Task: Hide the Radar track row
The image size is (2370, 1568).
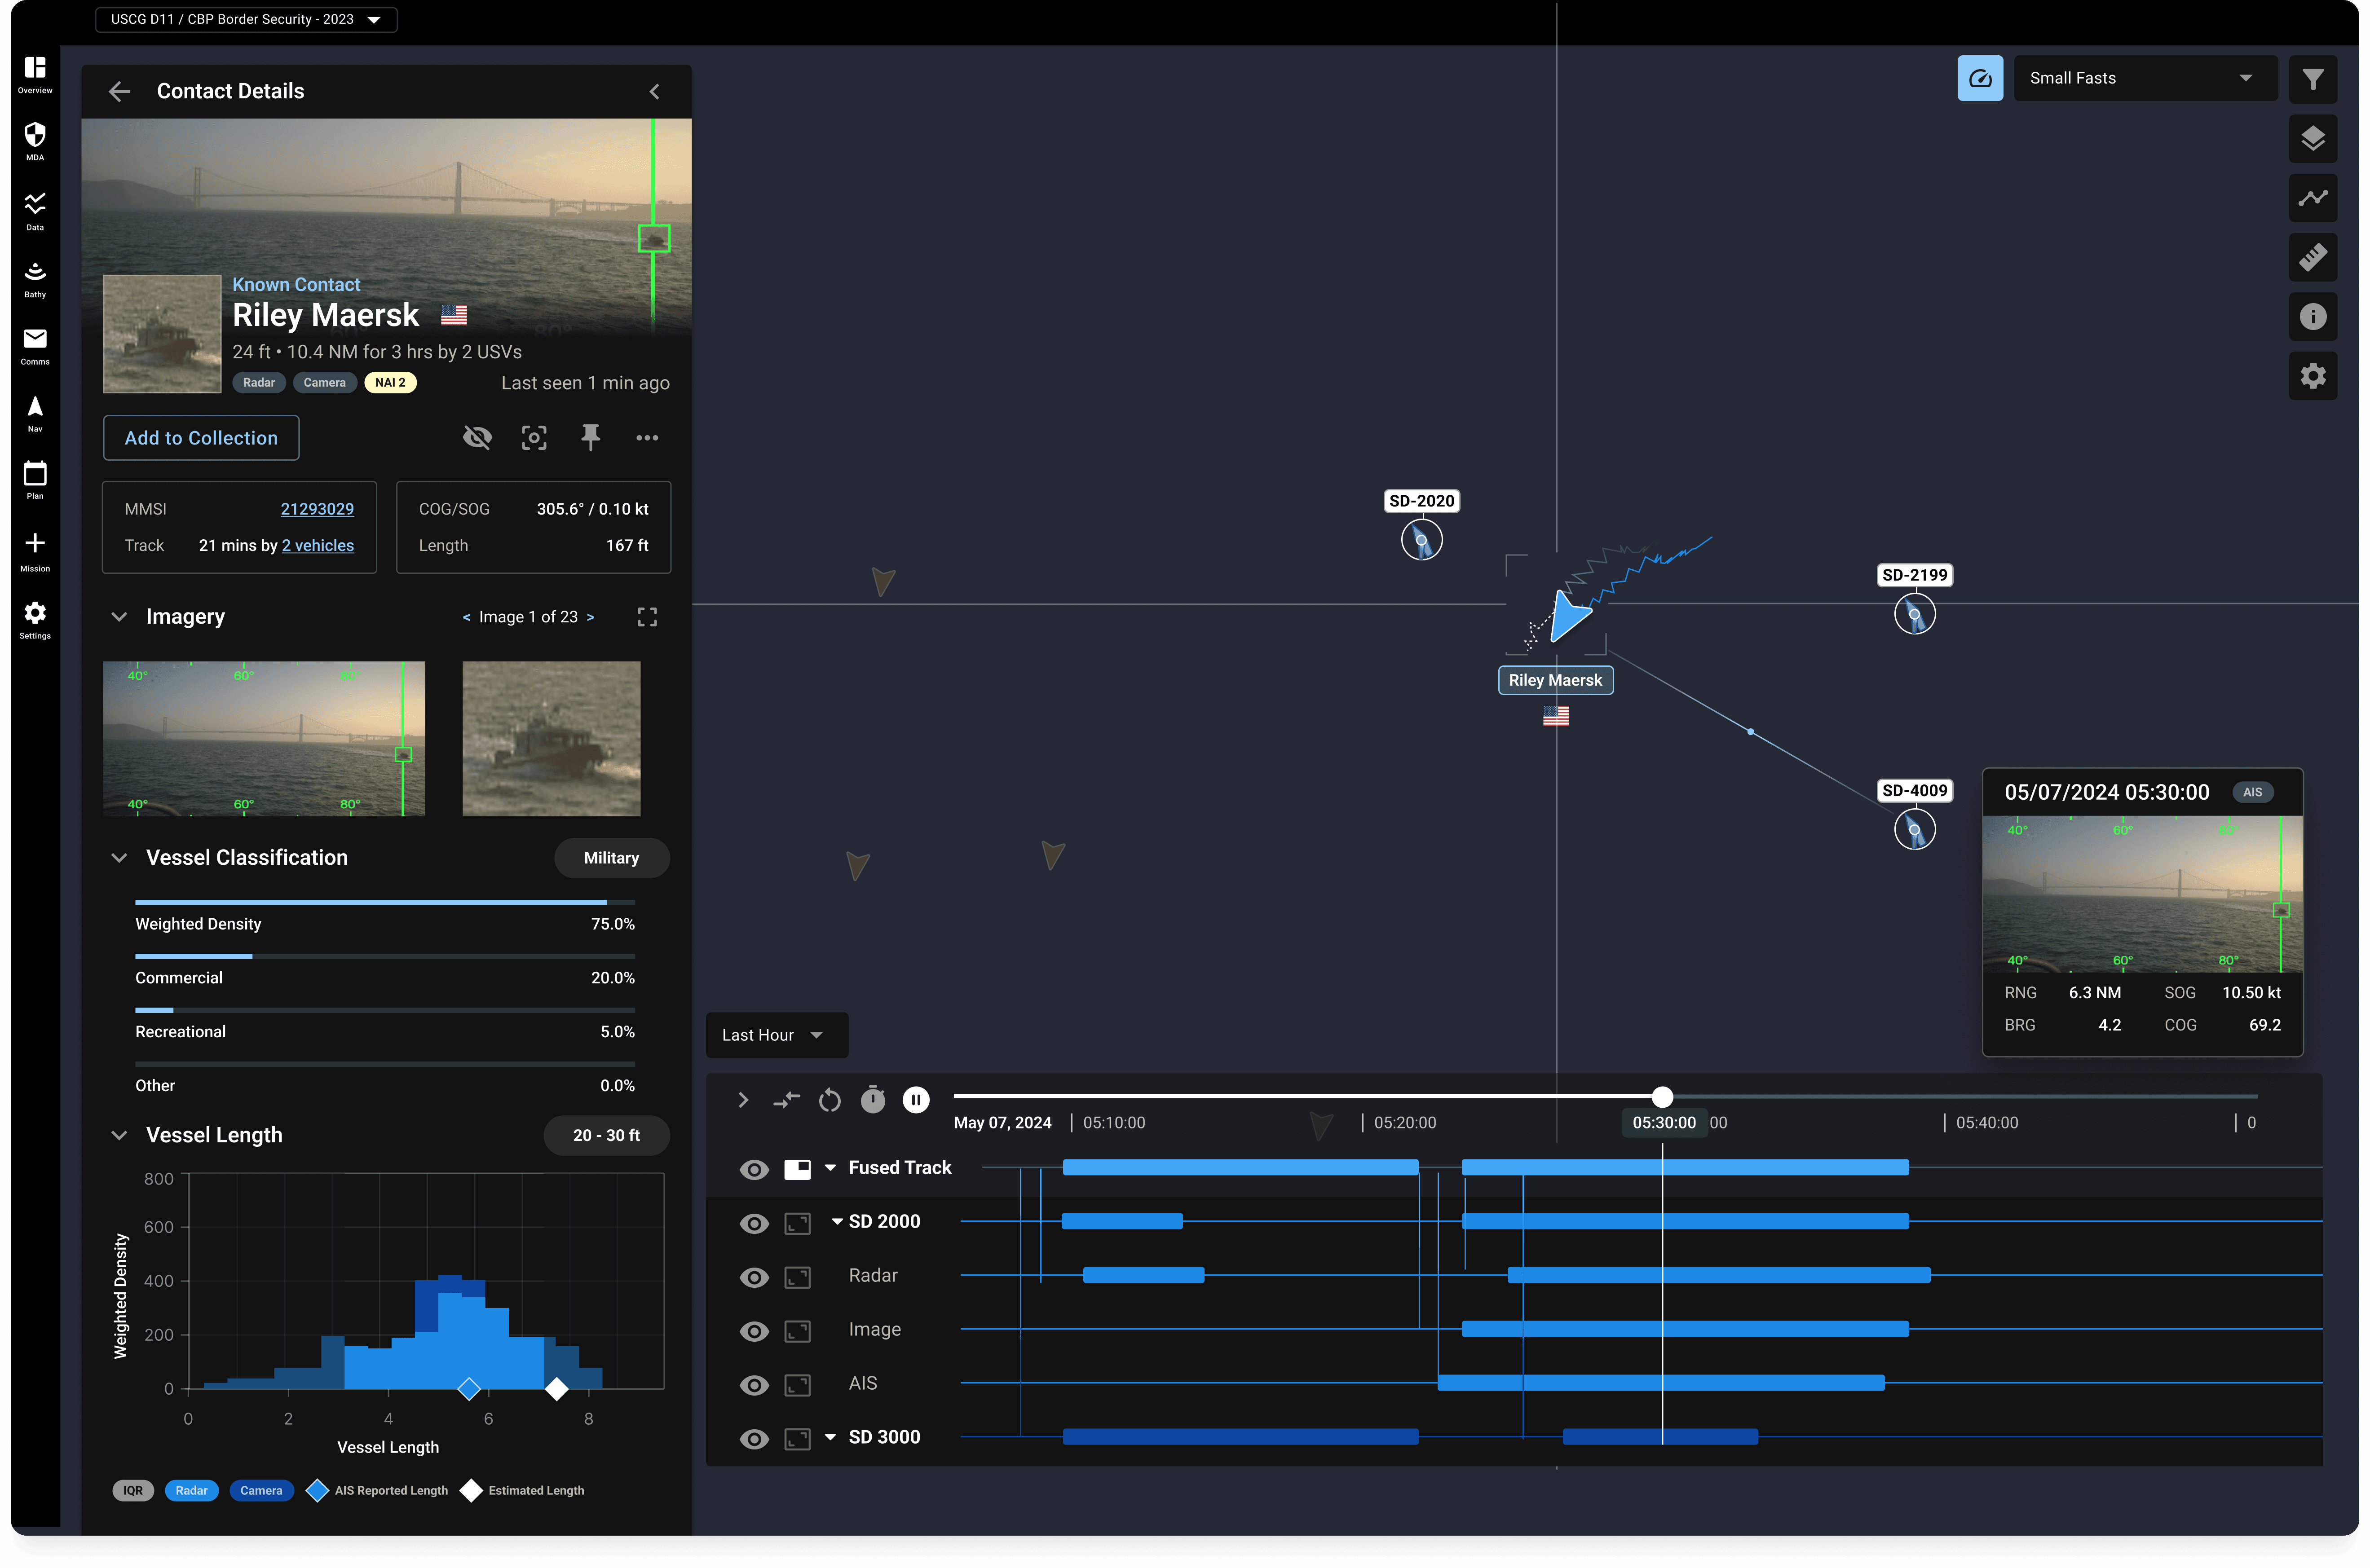Action: point(754,1277)
